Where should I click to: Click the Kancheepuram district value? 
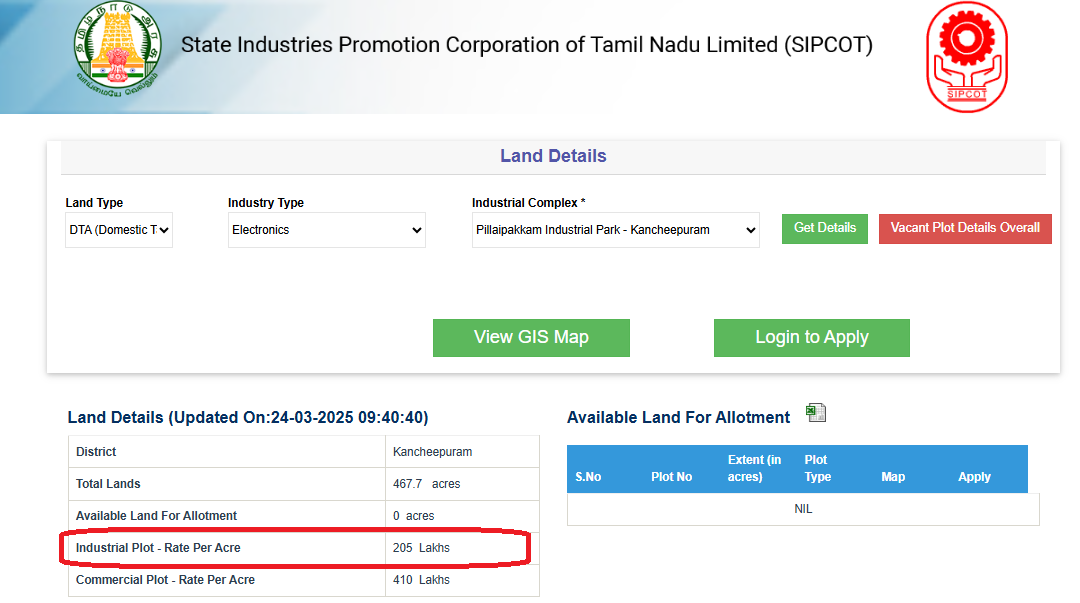tap(433, 452)
